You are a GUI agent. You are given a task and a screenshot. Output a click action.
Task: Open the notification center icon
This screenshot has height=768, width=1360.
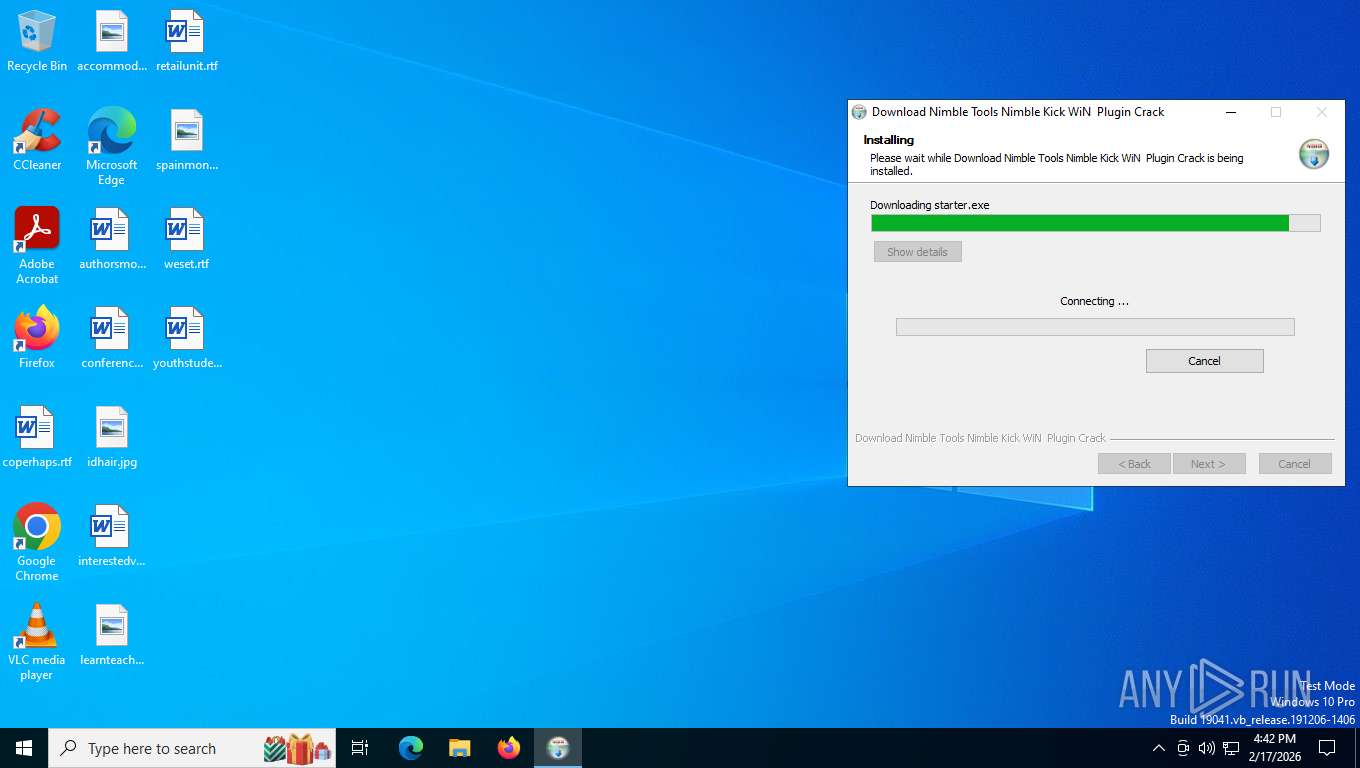tap(1327, 748)
